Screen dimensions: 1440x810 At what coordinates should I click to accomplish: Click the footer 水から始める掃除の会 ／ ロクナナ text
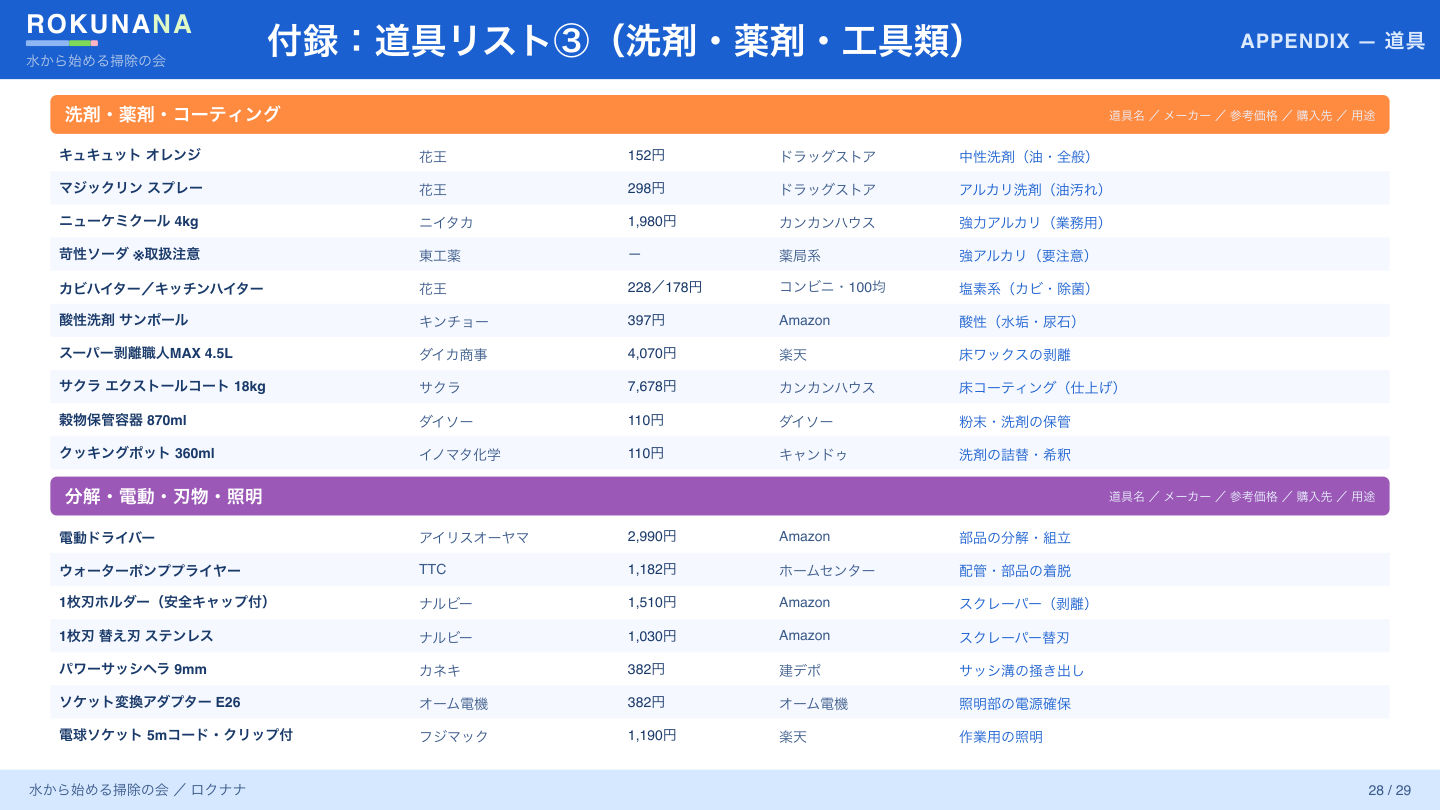click(138, 790)
